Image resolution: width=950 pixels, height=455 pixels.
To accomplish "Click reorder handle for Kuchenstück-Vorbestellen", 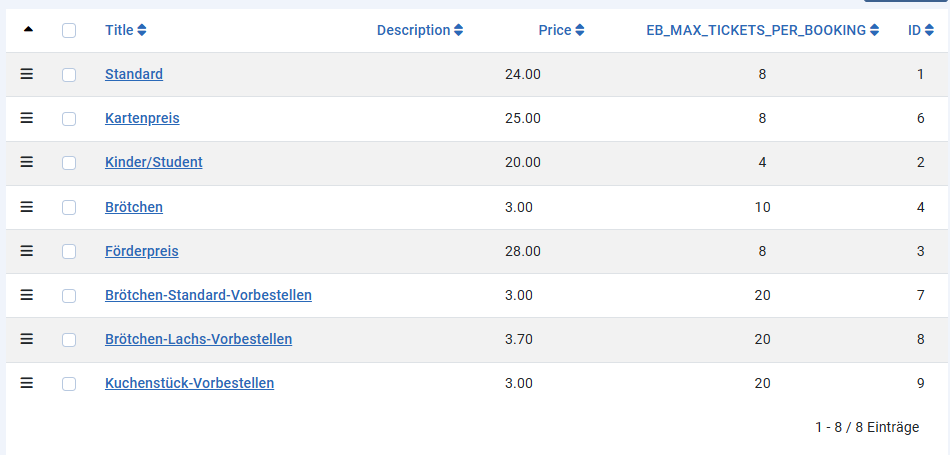I will click(x=27, y=383).
